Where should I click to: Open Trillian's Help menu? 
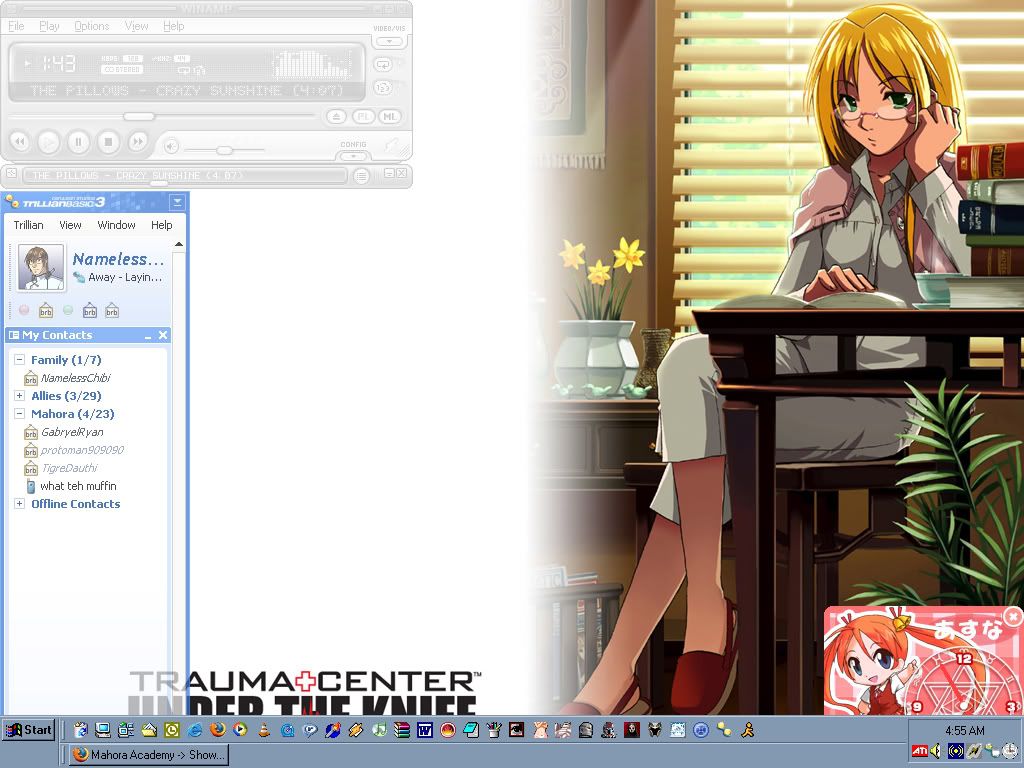pyautogui.click(x=161, y=225)
